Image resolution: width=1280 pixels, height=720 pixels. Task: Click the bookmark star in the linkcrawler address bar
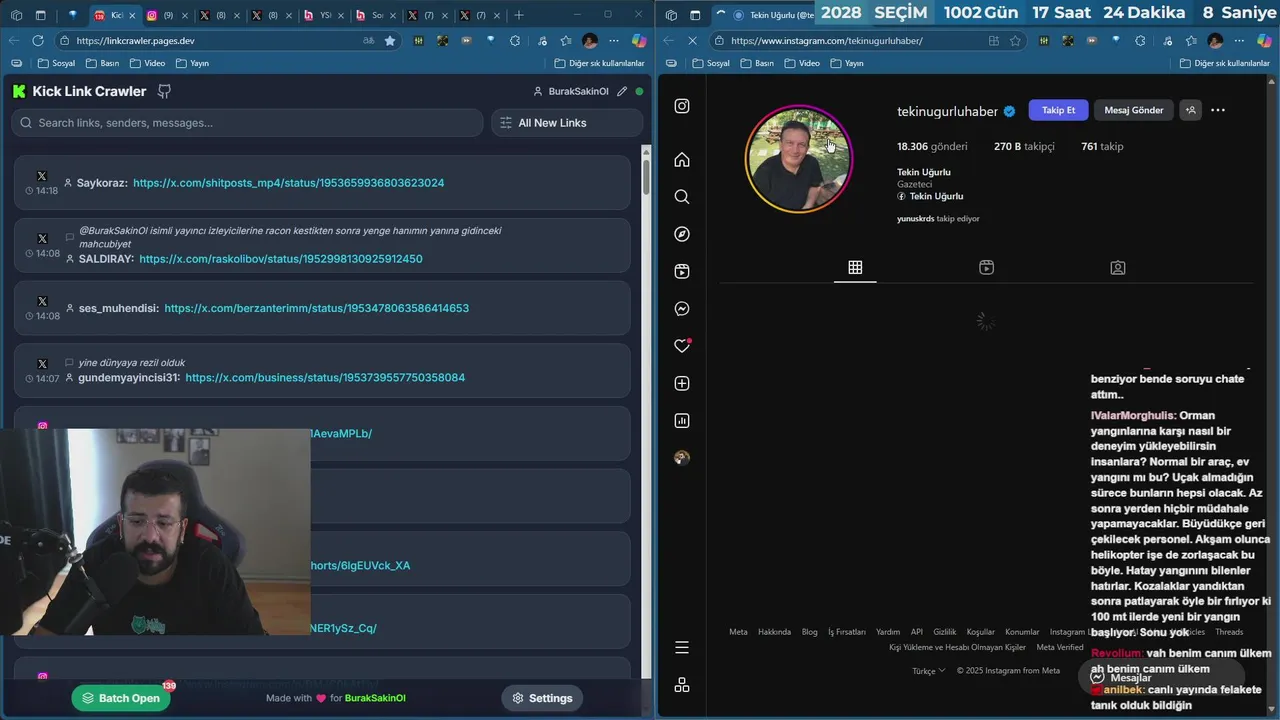pos(390,41)
